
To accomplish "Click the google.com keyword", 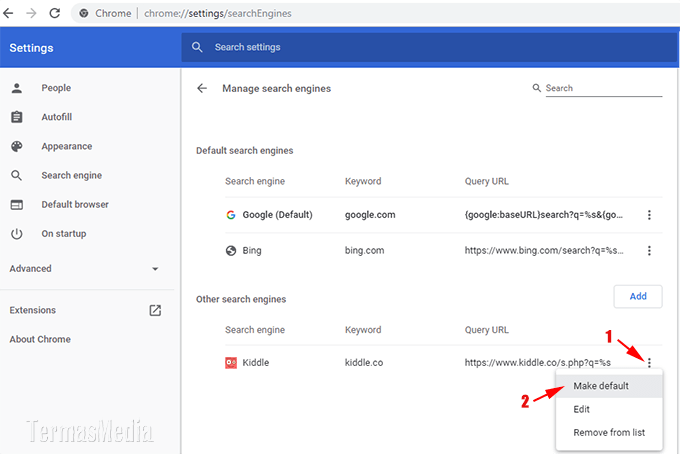I will (370, 215).
